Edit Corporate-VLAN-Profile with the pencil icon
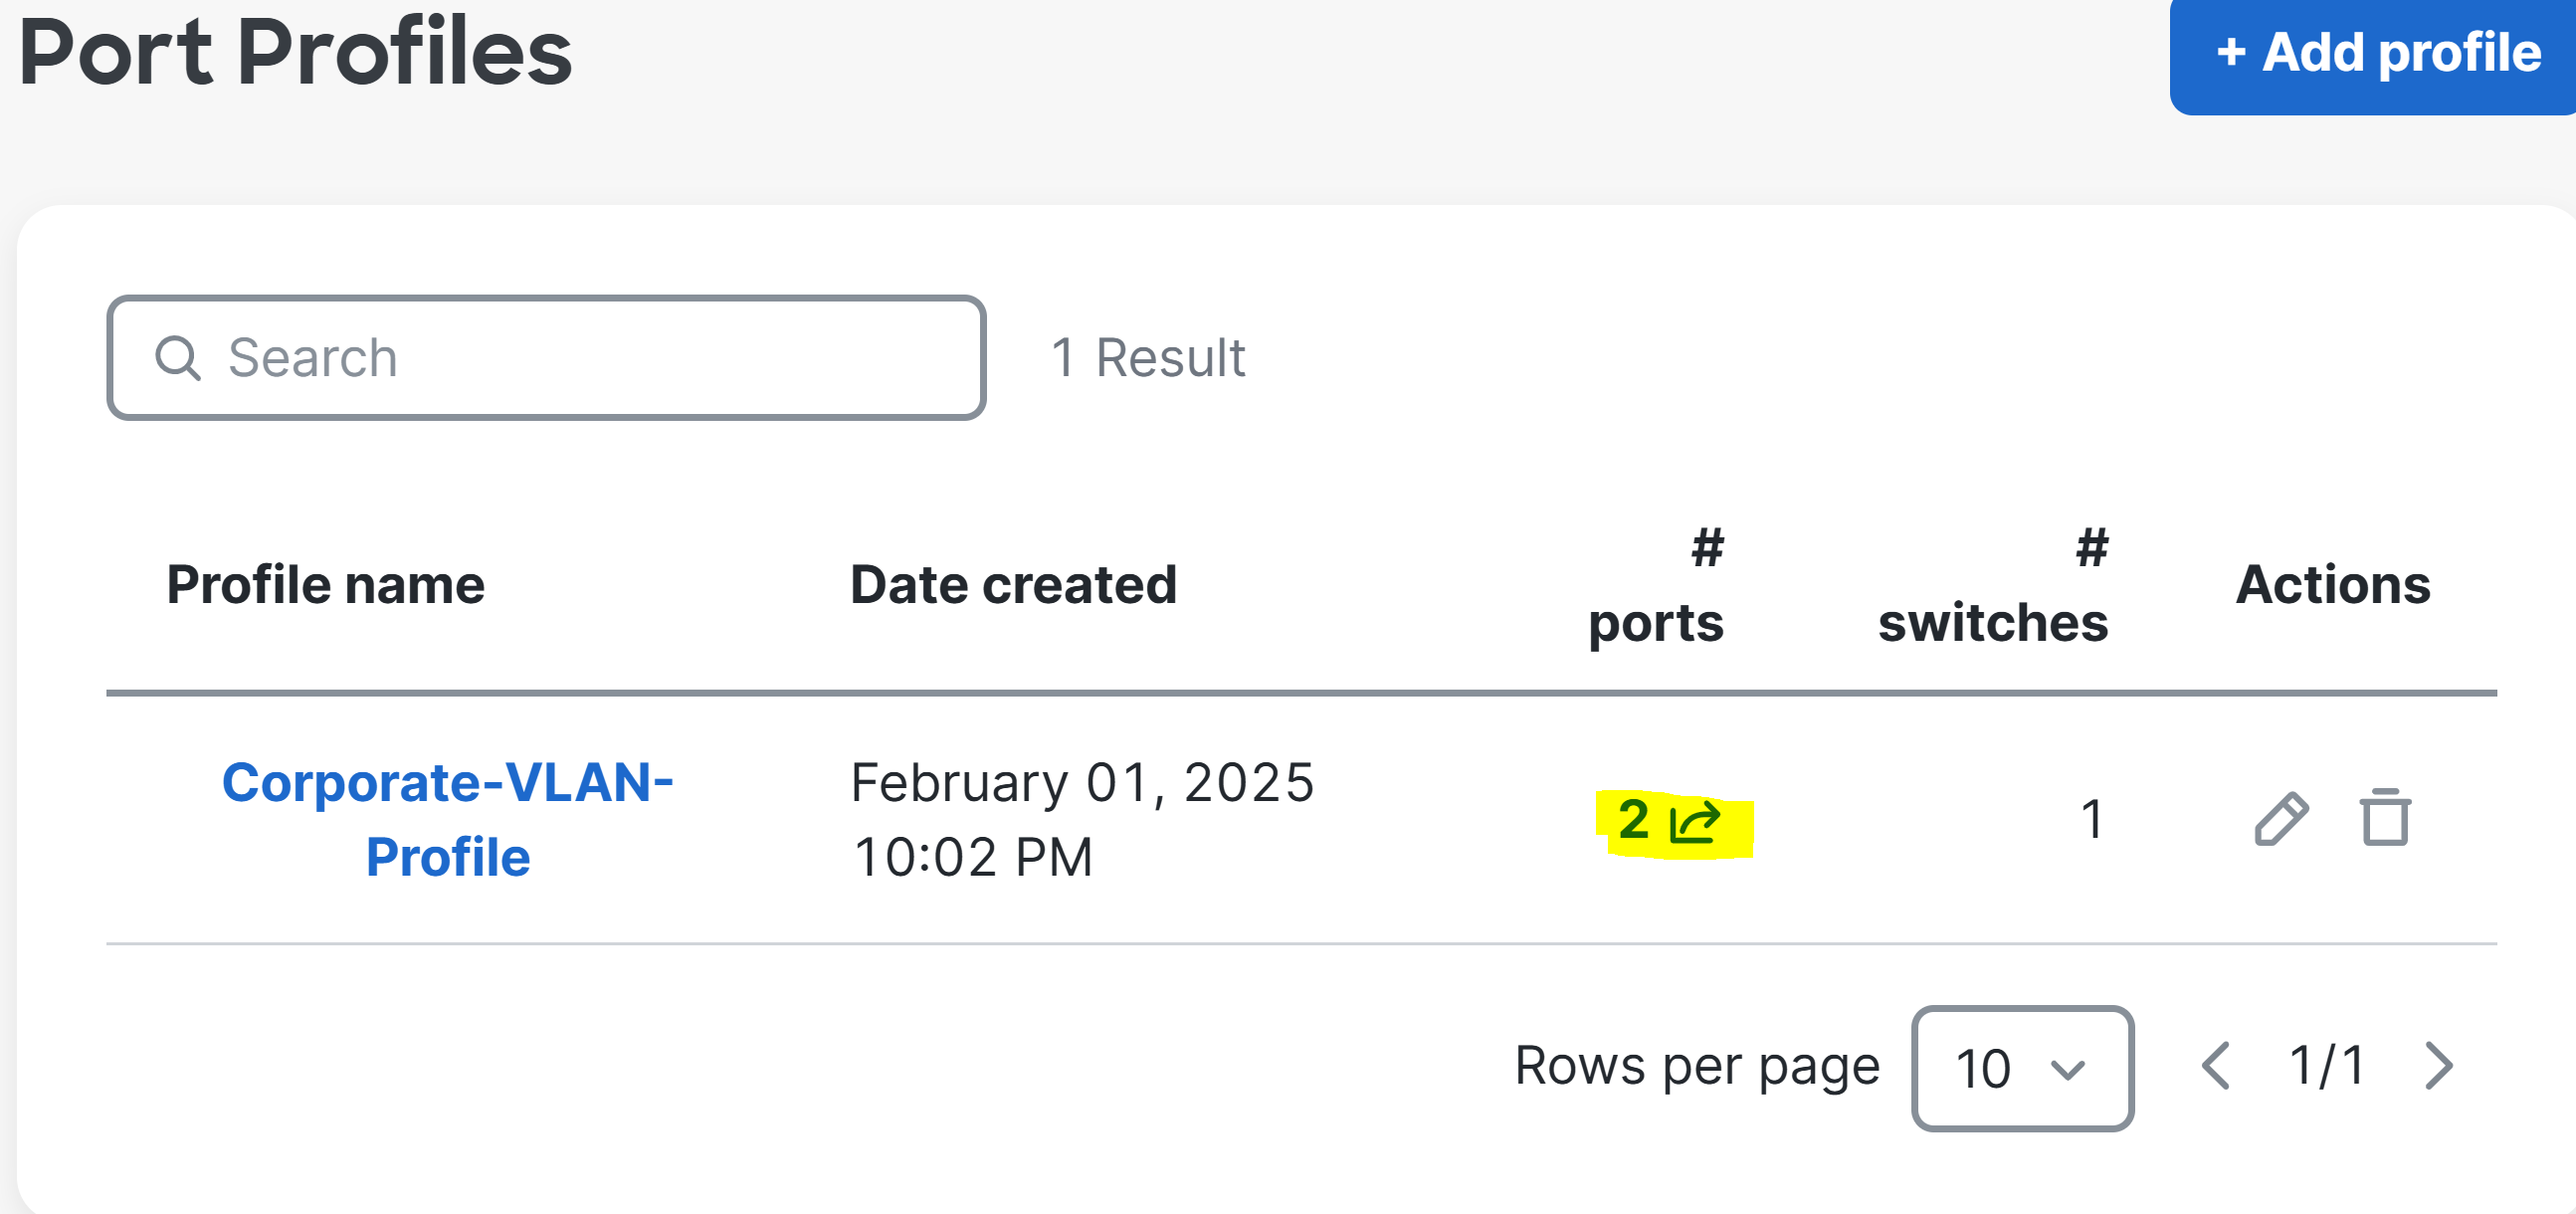Screen dimensions: 2576x1214 [x=2281, y=819]
